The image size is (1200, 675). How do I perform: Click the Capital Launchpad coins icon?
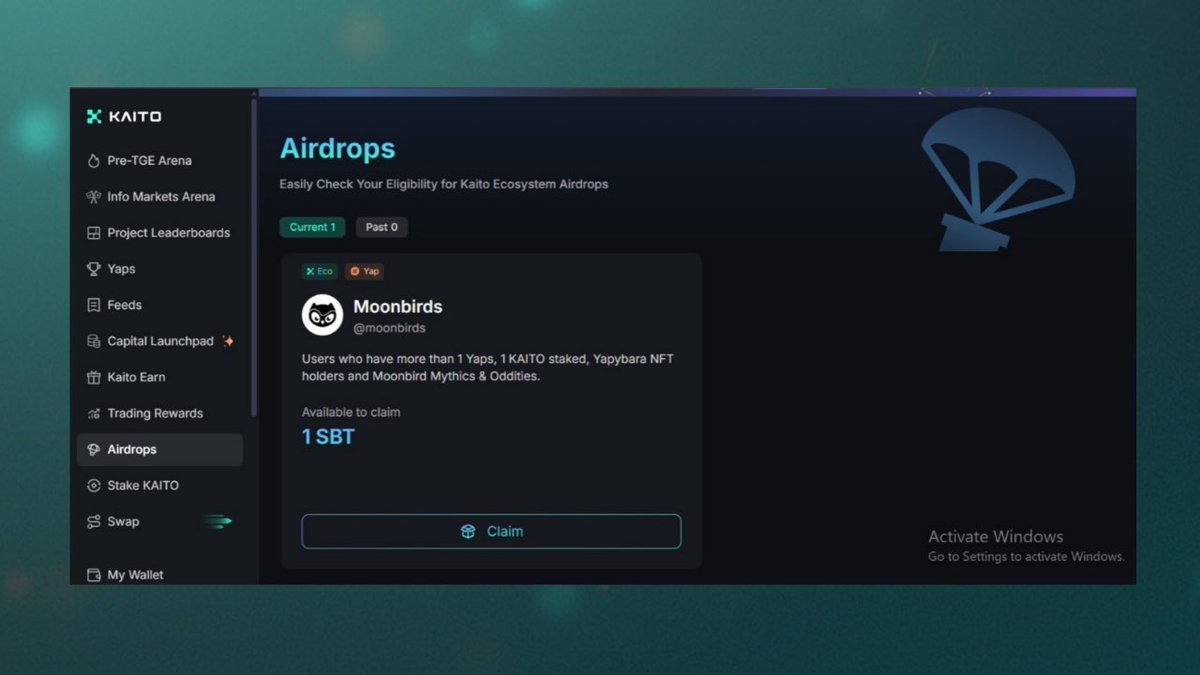pos(94,341)
